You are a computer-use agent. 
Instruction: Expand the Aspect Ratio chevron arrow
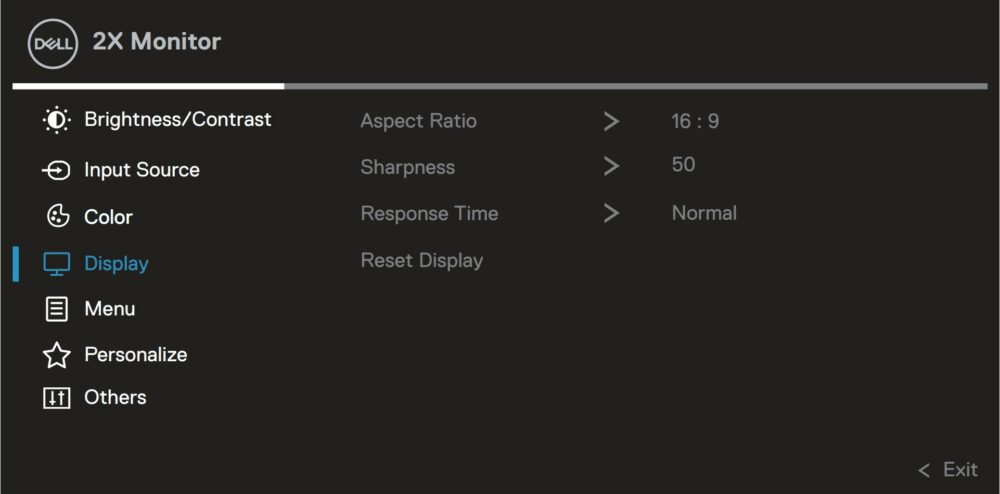click(611, 121)
